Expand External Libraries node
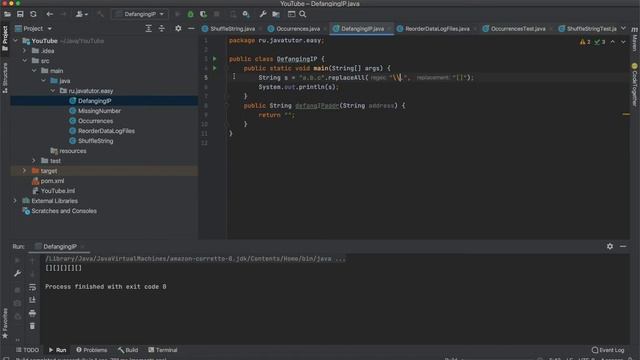Screen dimensions: 640x360 (16, 201)
